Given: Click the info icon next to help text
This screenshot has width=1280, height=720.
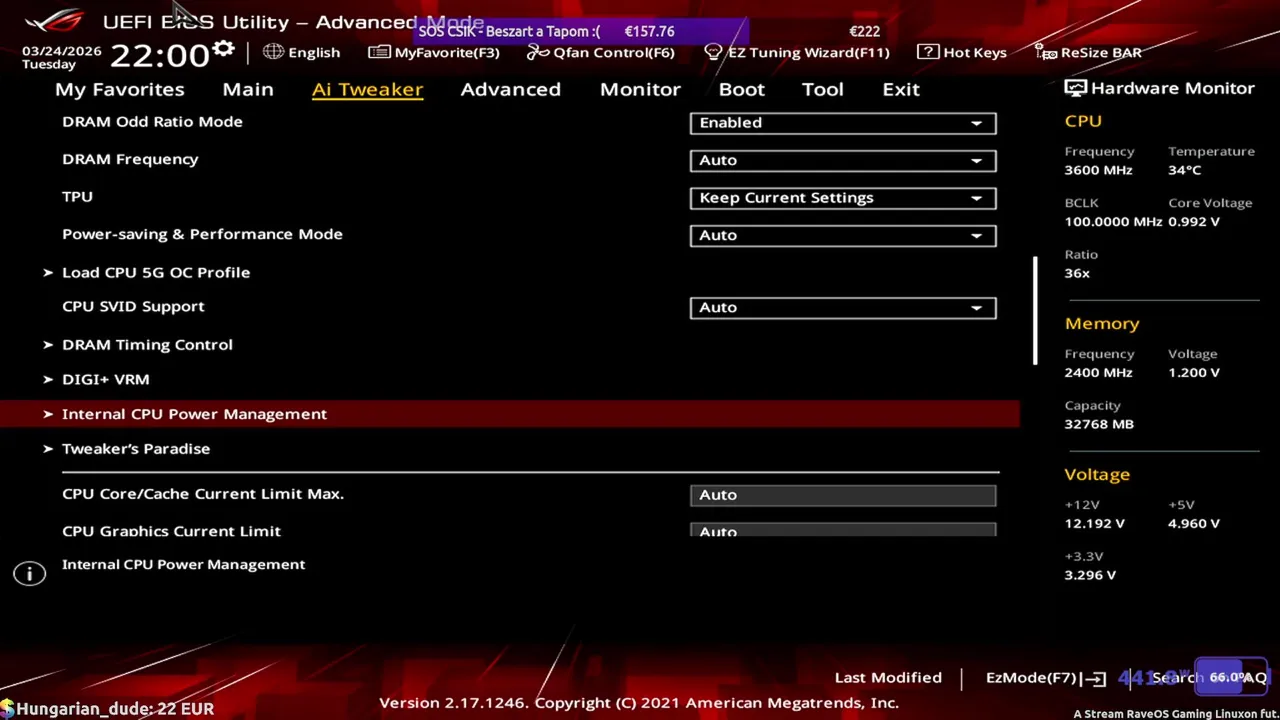Looking at the screenshot, I should pyautogui.click(x=30, y=573).
